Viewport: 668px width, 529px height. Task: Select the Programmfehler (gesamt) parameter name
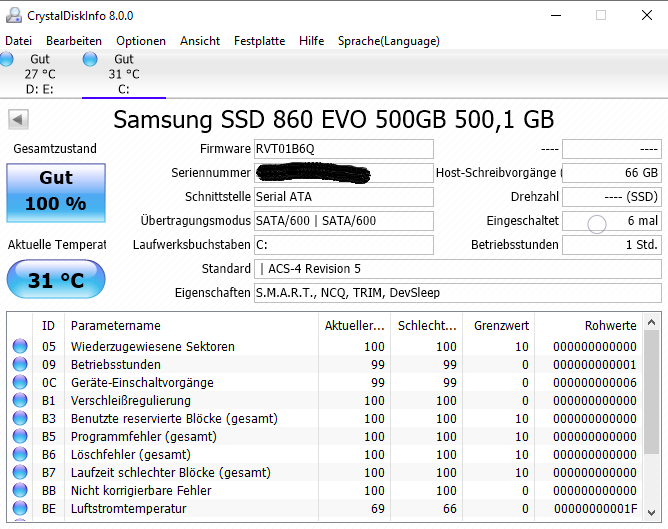(x=144, y=437)
